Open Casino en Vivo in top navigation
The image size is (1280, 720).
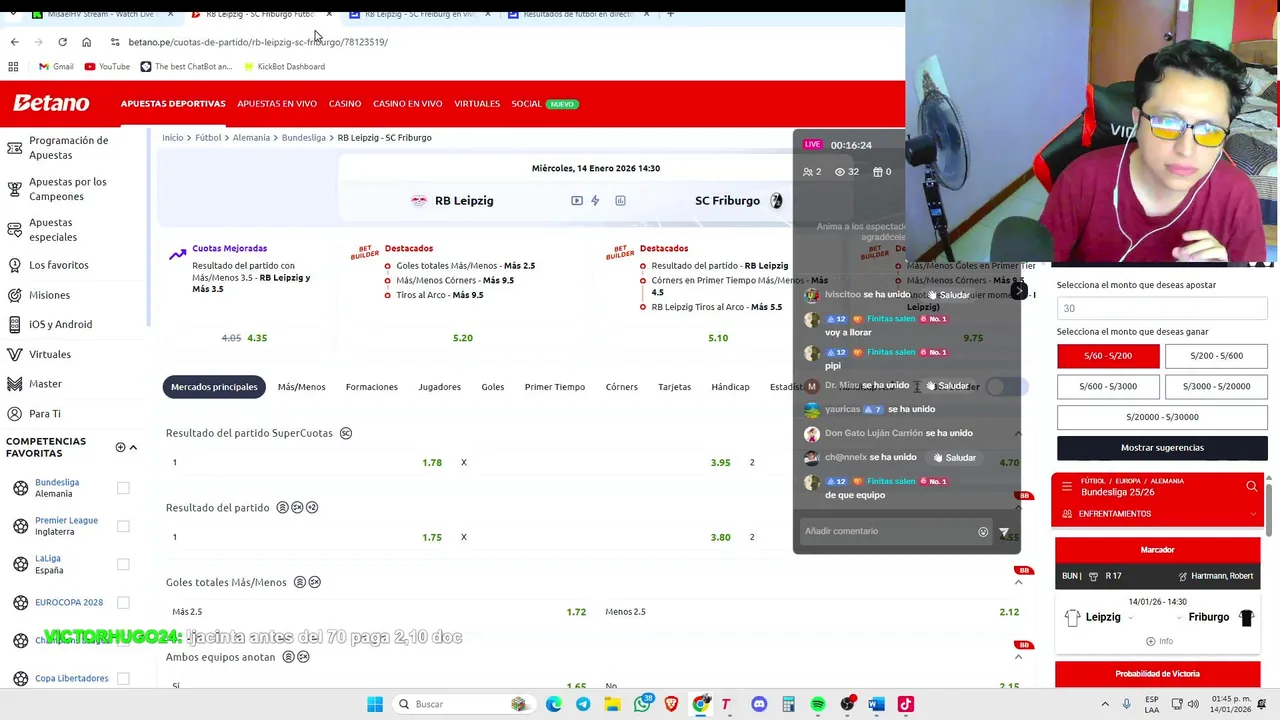coord(407,104)
